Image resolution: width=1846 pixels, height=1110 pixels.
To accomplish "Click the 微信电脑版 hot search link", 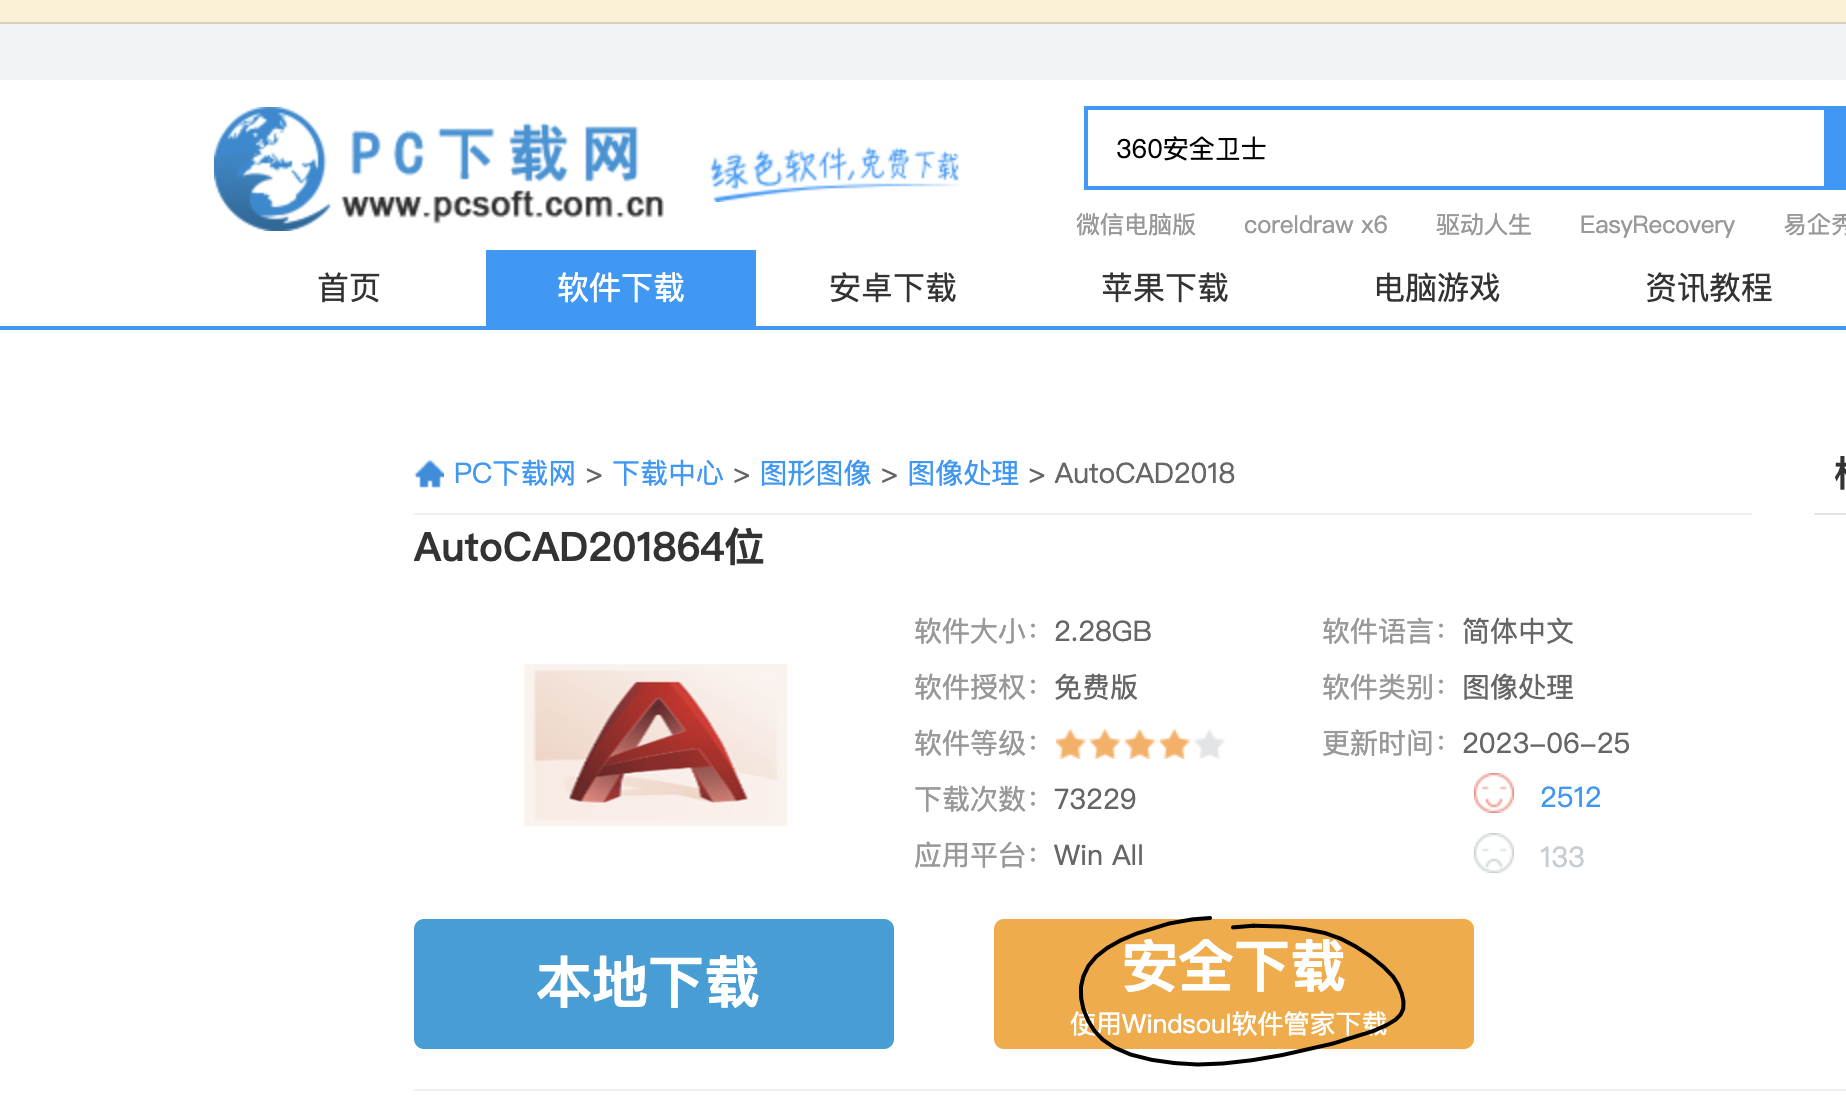I will click(1136, 225).
